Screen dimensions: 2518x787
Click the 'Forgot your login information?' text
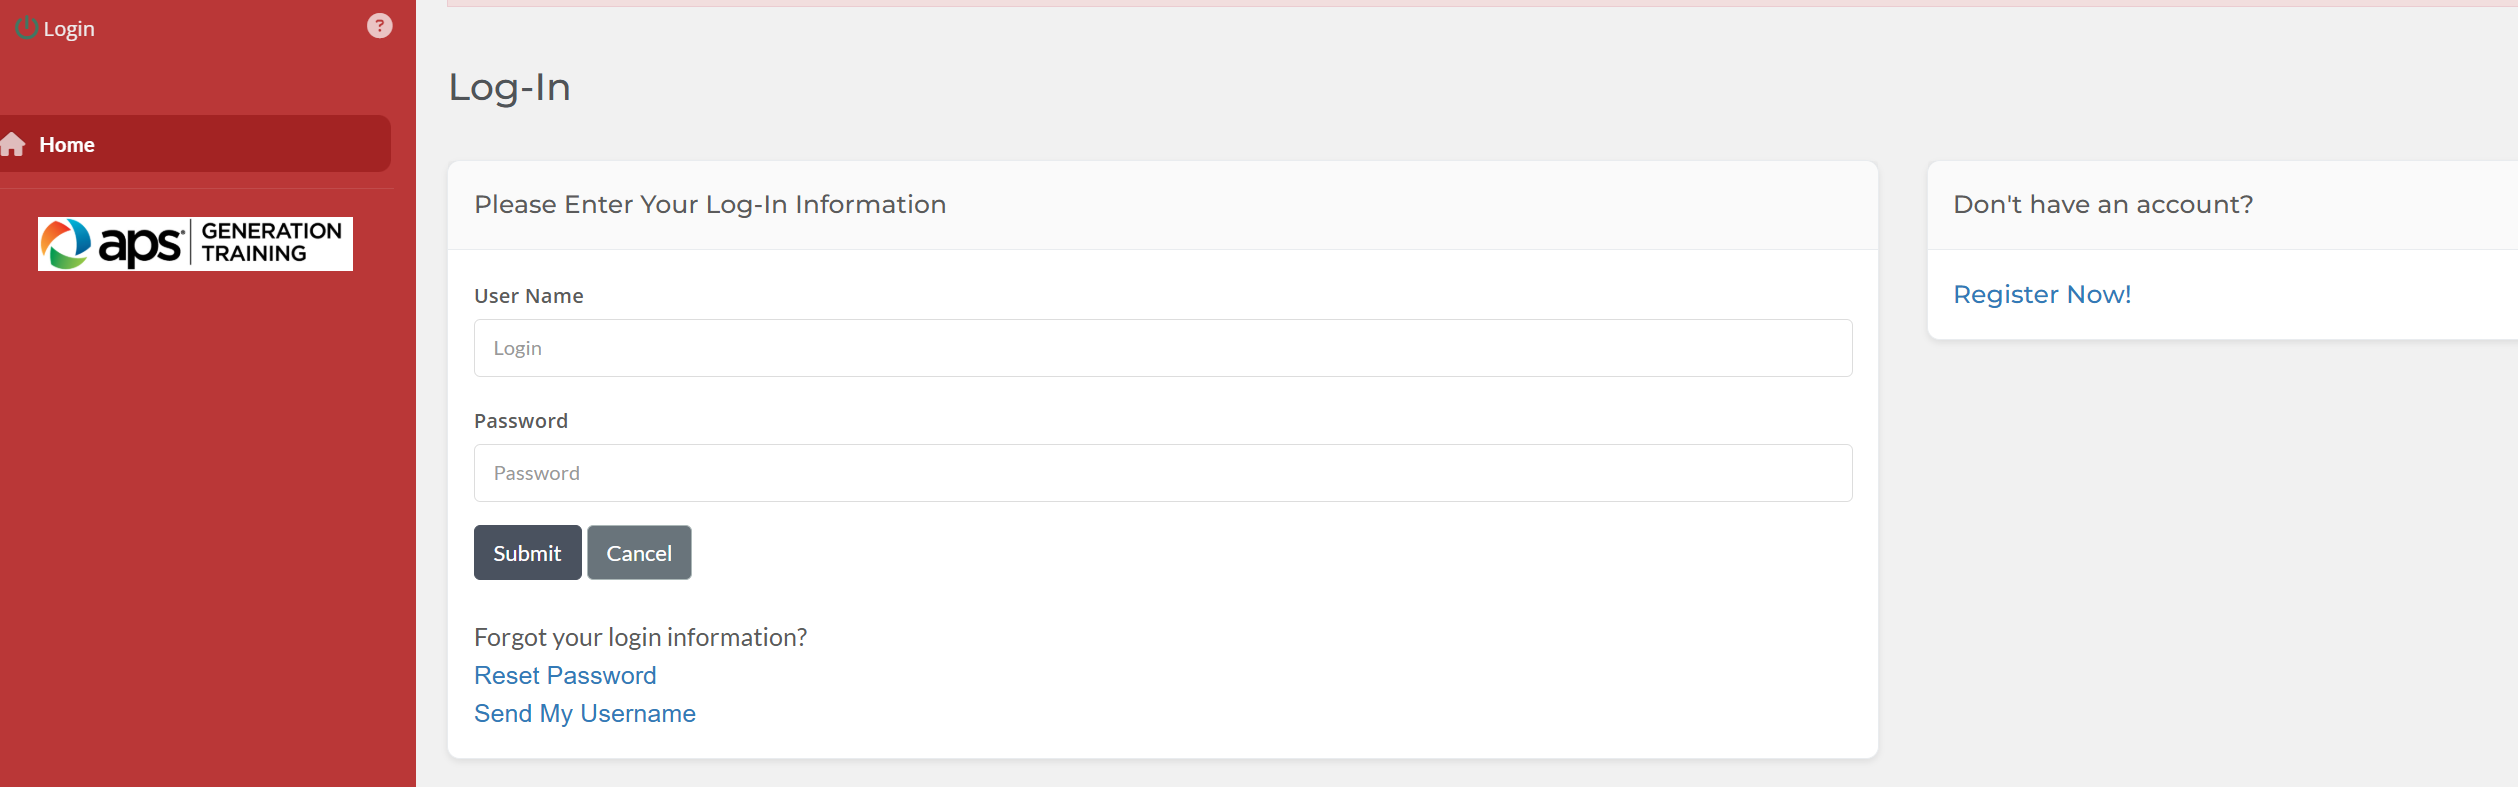[x=640, y=638]
